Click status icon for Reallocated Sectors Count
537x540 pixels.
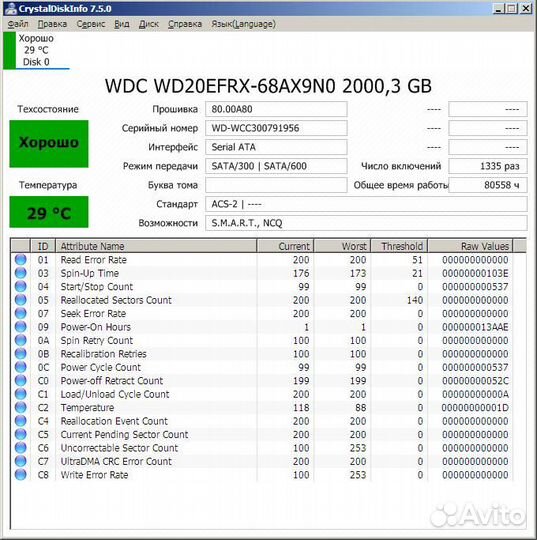[21, 300]
